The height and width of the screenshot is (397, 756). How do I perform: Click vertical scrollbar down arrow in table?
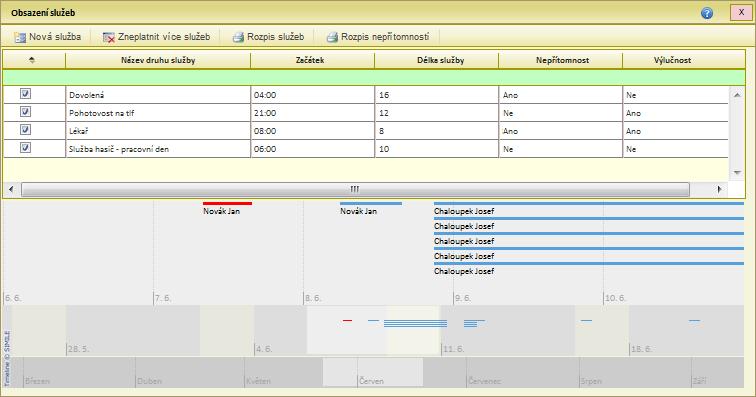[737, 172]
